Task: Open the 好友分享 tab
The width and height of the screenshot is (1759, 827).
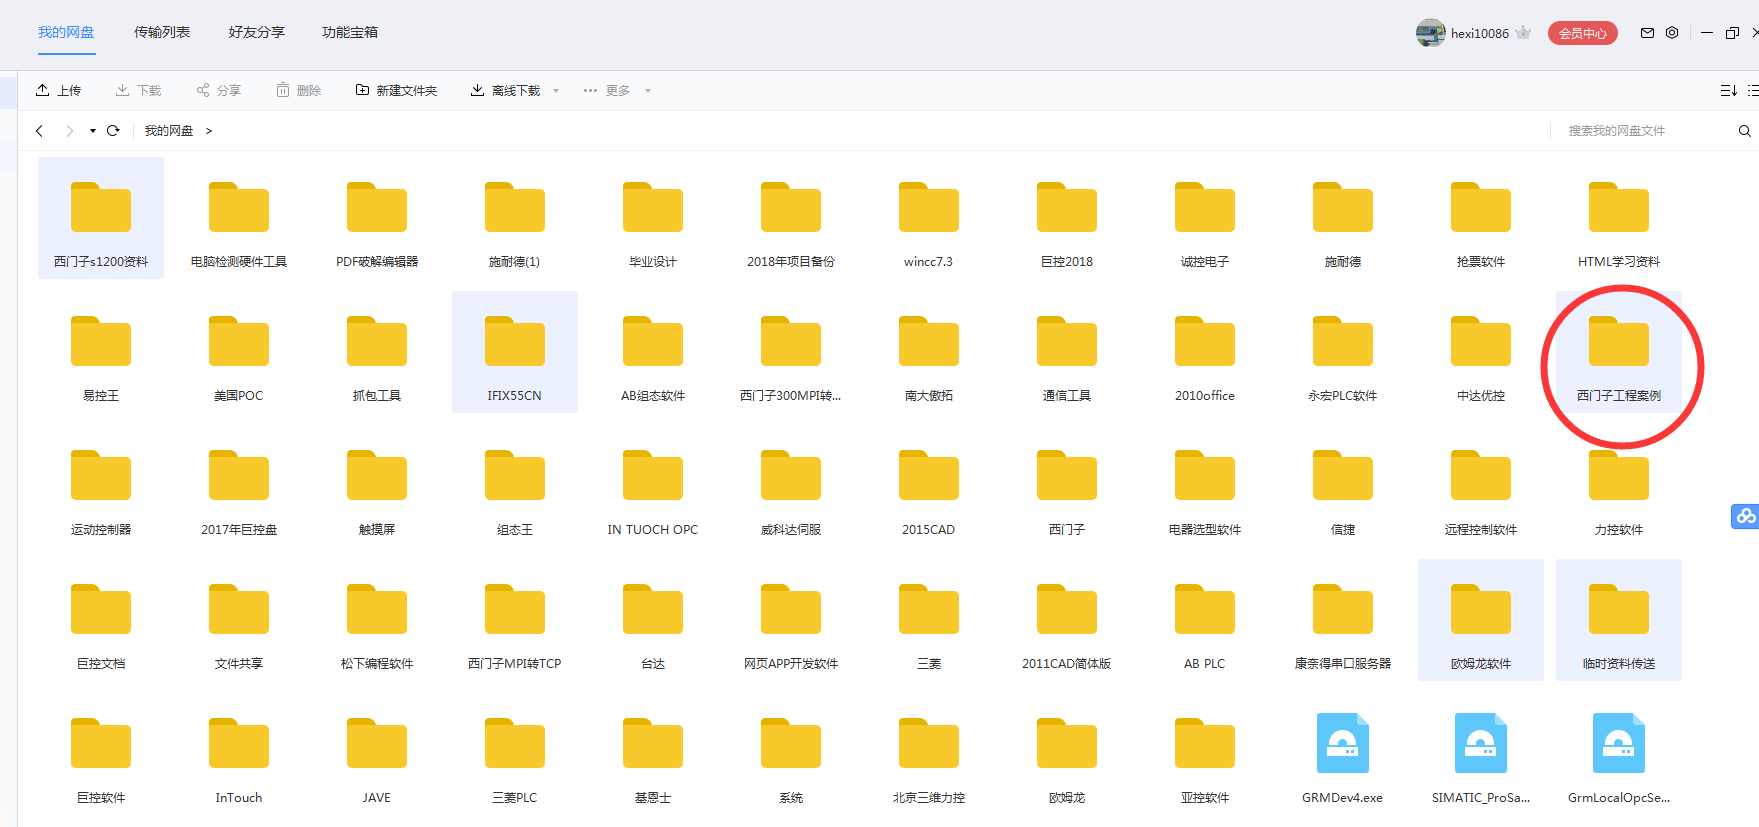Action: (x=256, y=32)
